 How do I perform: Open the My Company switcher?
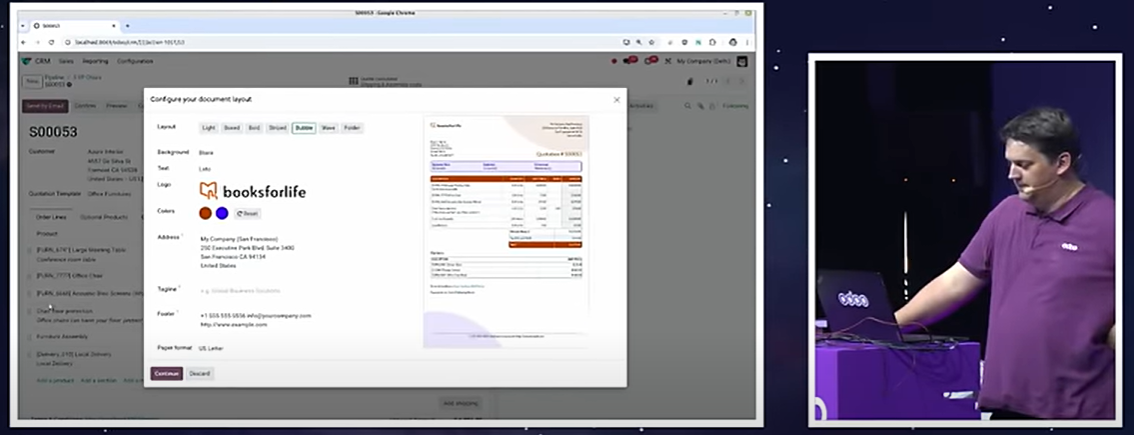click(x=704, y=62)
